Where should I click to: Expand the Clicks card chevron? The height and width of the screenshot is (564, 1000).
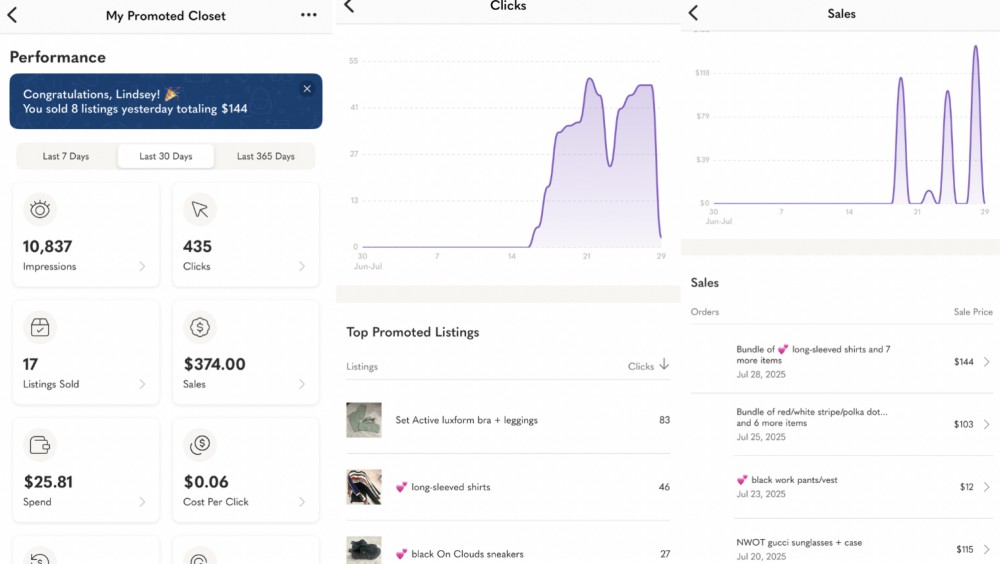click(x=302, y=266)
